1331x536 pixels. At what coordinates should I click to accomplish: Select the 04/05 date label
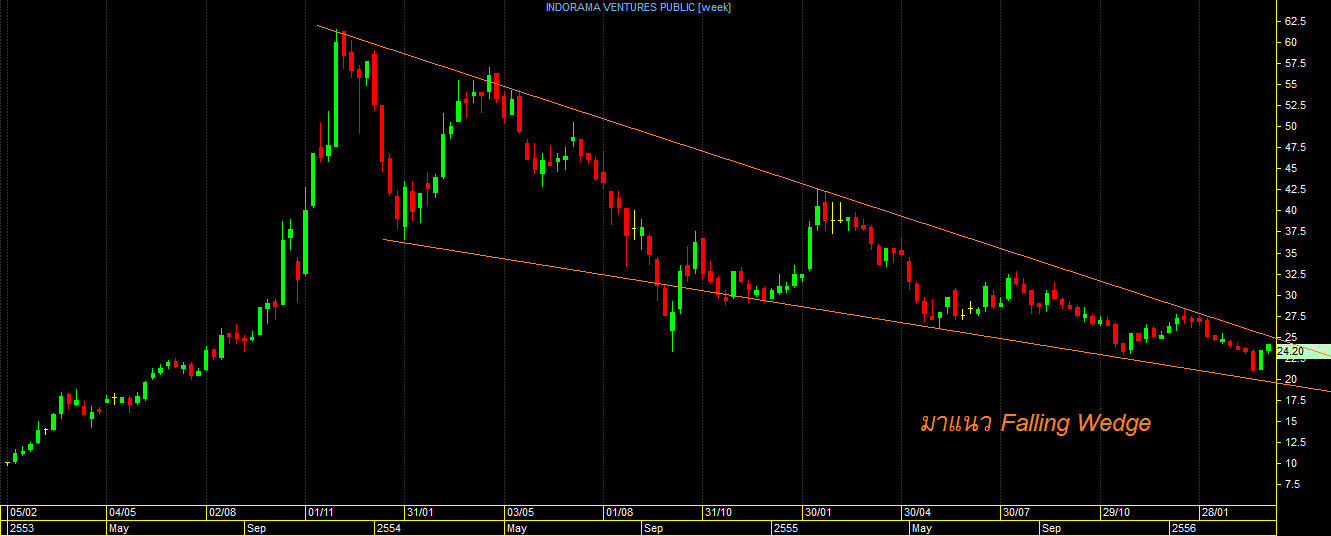coord(122,512)
